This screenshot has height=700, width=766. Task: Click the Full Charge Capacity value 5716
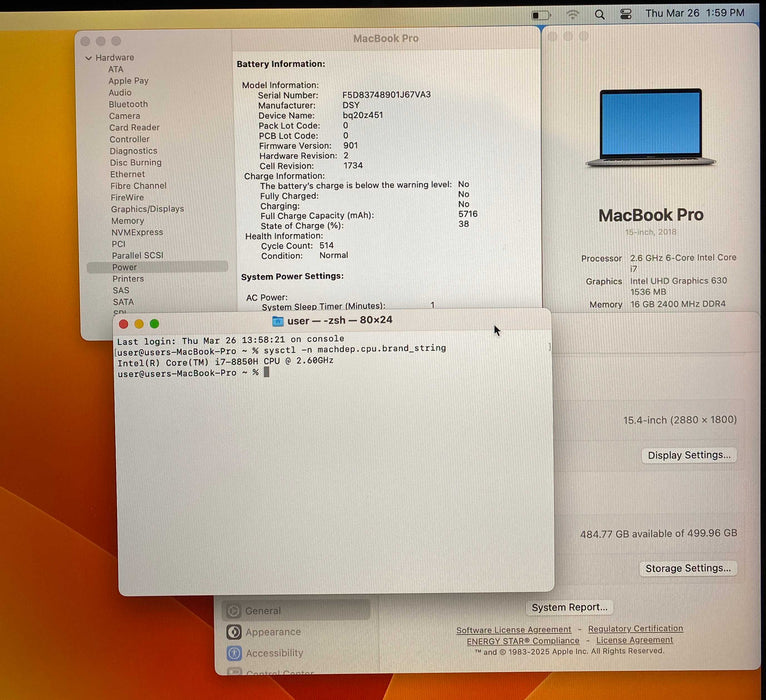468,214
